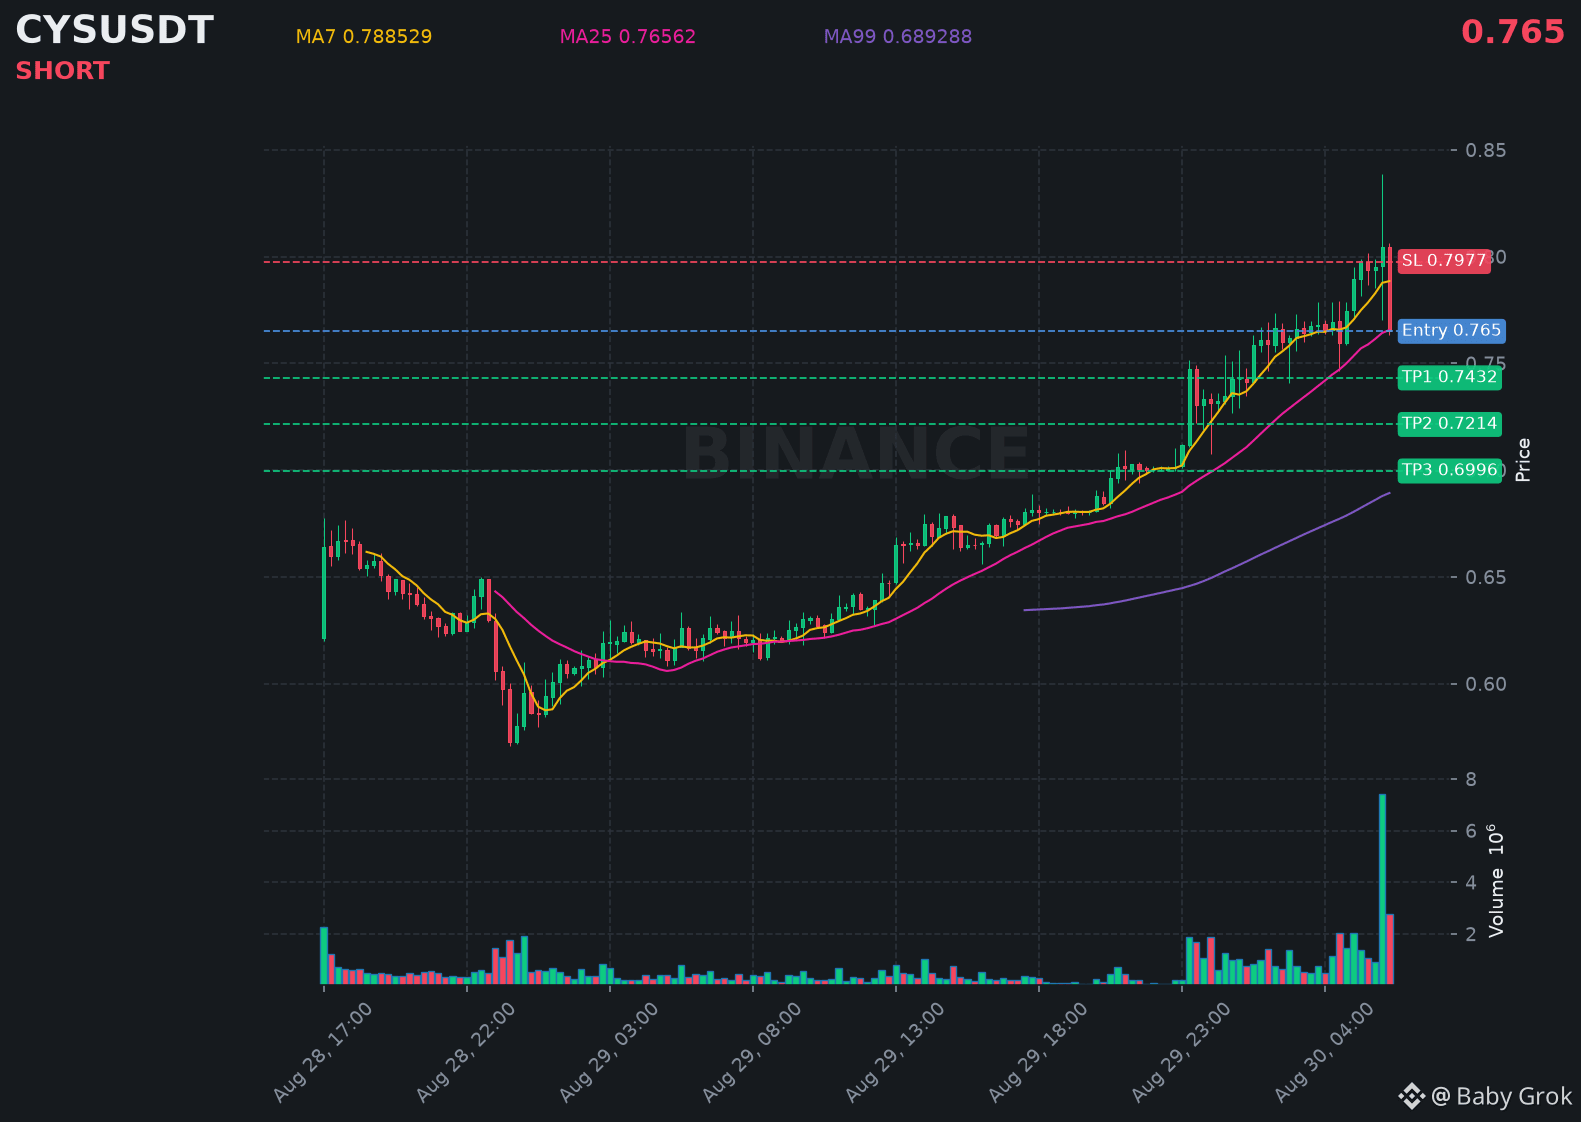Viewport: 1581px width, 1122px height.
Task: Click the vertical Price axis label
Action: pos(1523,460)
